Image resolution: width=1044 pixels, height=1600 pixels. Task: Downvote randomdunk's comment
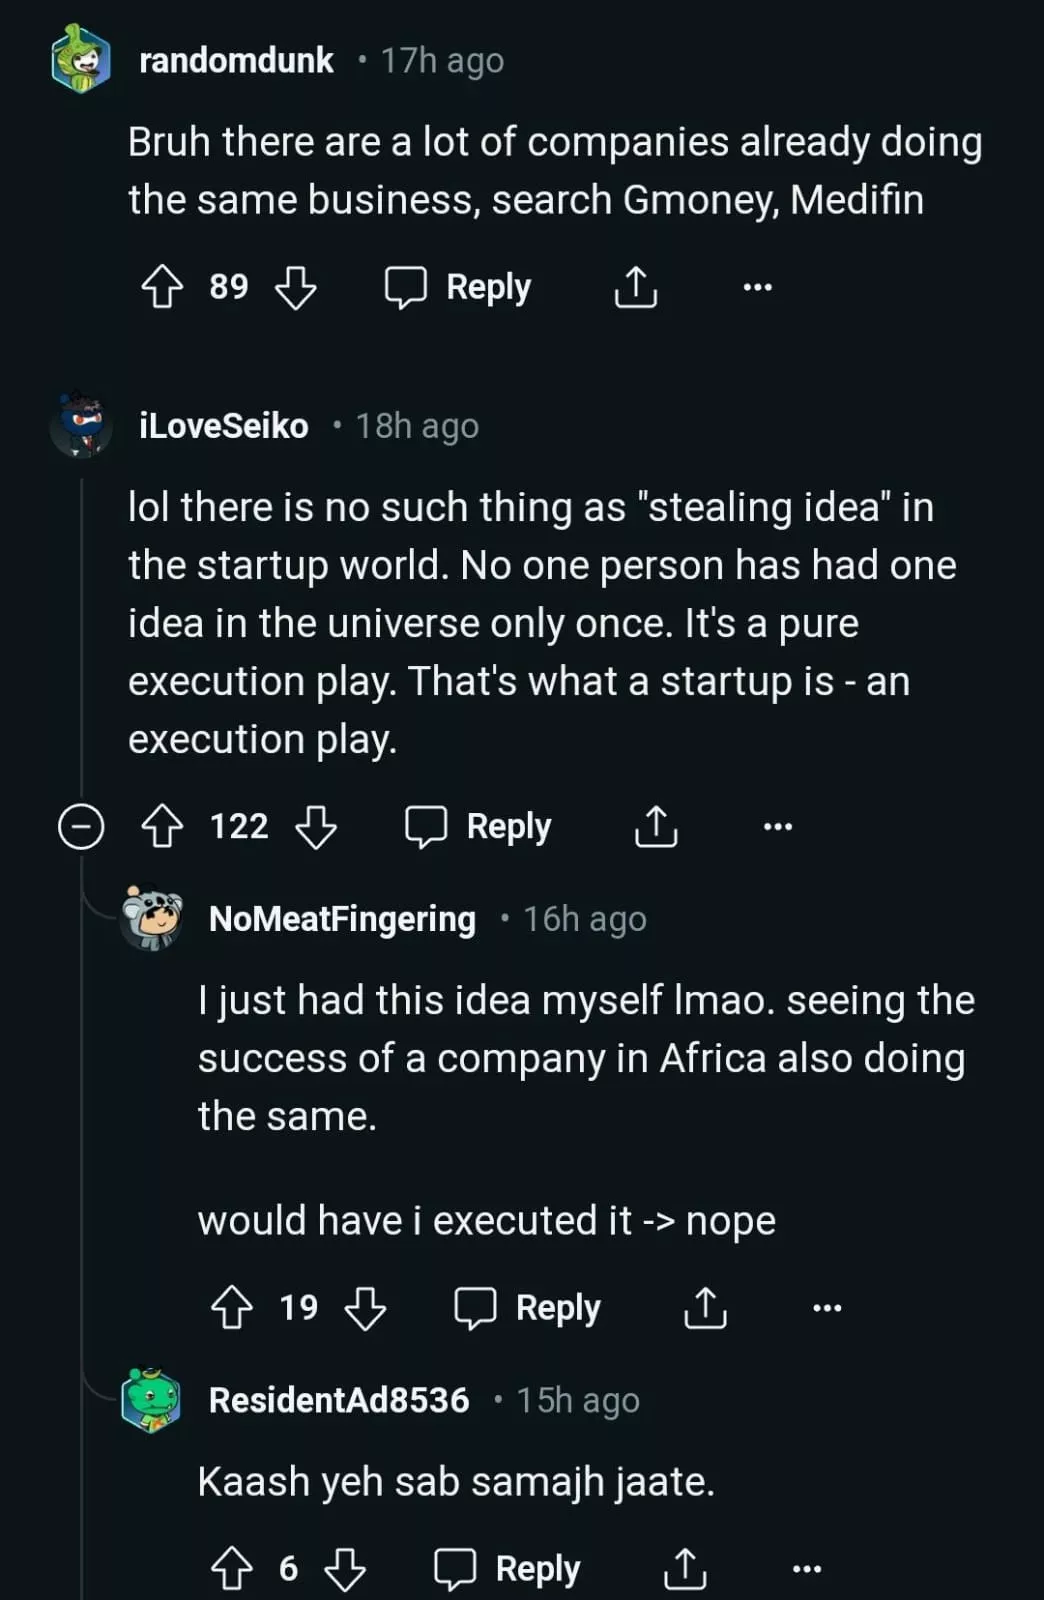pyautogui.click(x=295, y=287)
